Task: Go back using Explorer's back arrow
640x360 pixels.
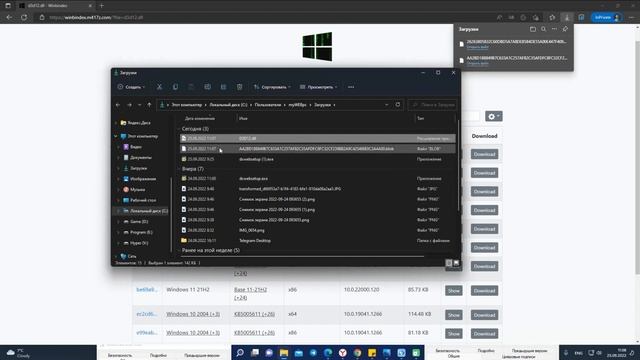Action: pos(118,105)
